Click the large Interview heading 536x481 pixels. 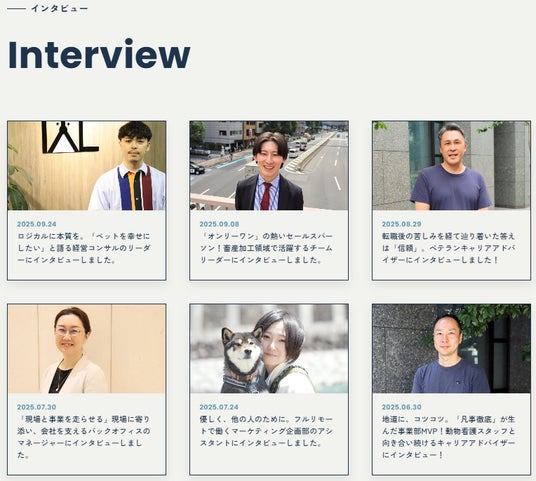point(99,54)
